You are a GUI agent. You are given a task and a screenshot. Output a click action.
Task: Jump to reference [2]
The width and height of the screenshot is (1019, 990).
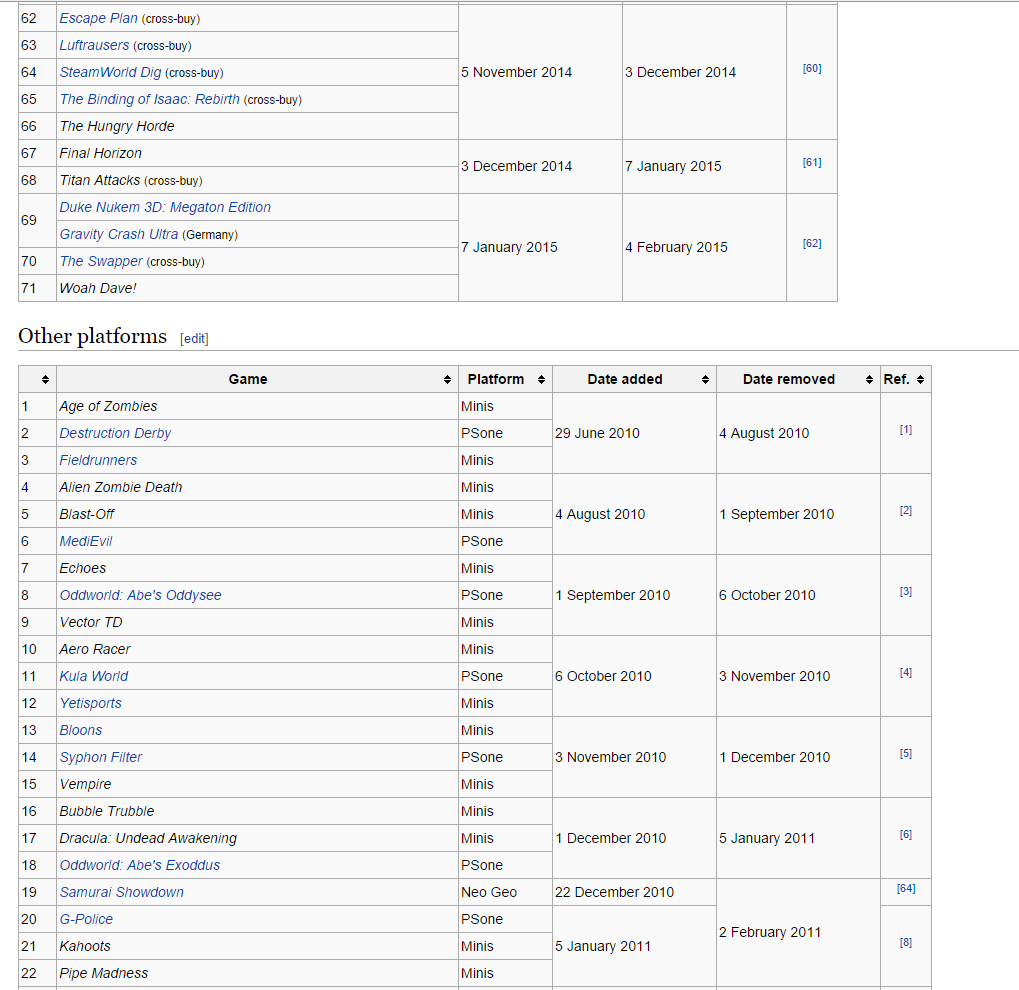pos(906,511)
